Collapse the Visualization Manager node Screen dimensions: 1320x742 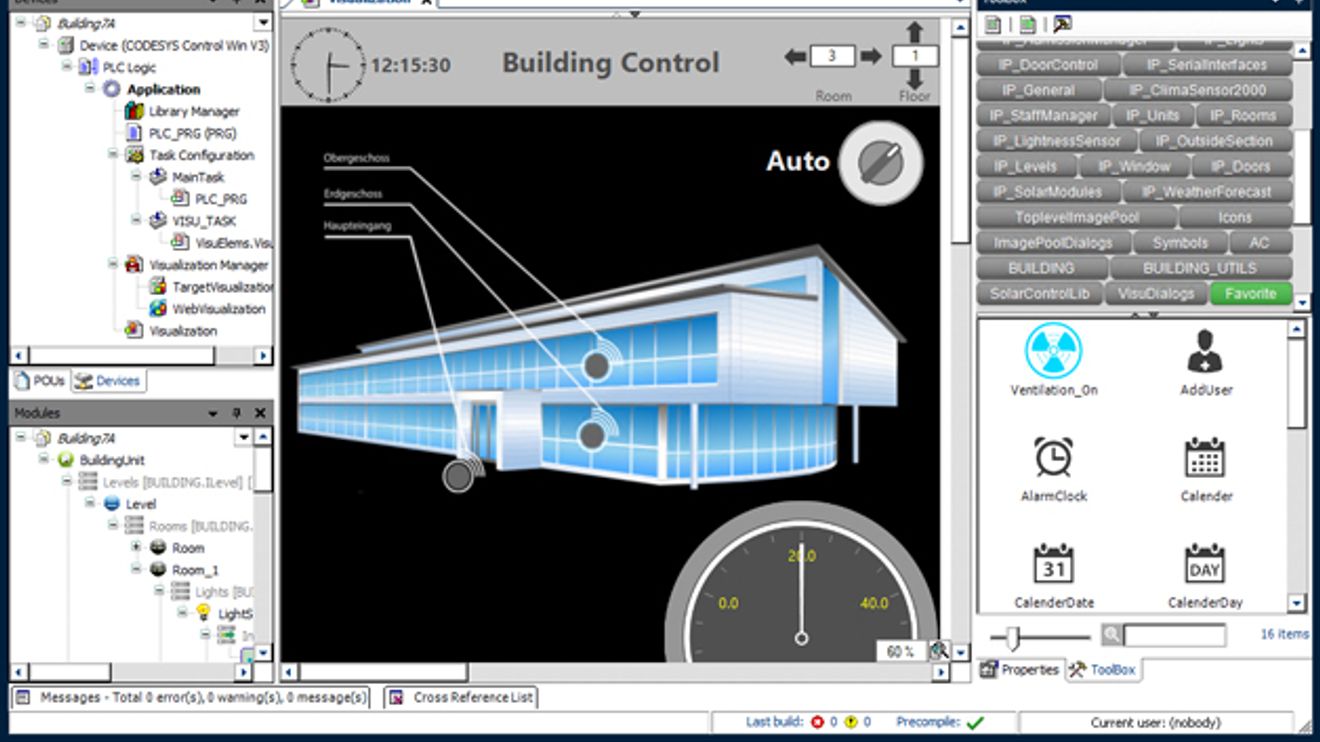click(x=113, y=265)
